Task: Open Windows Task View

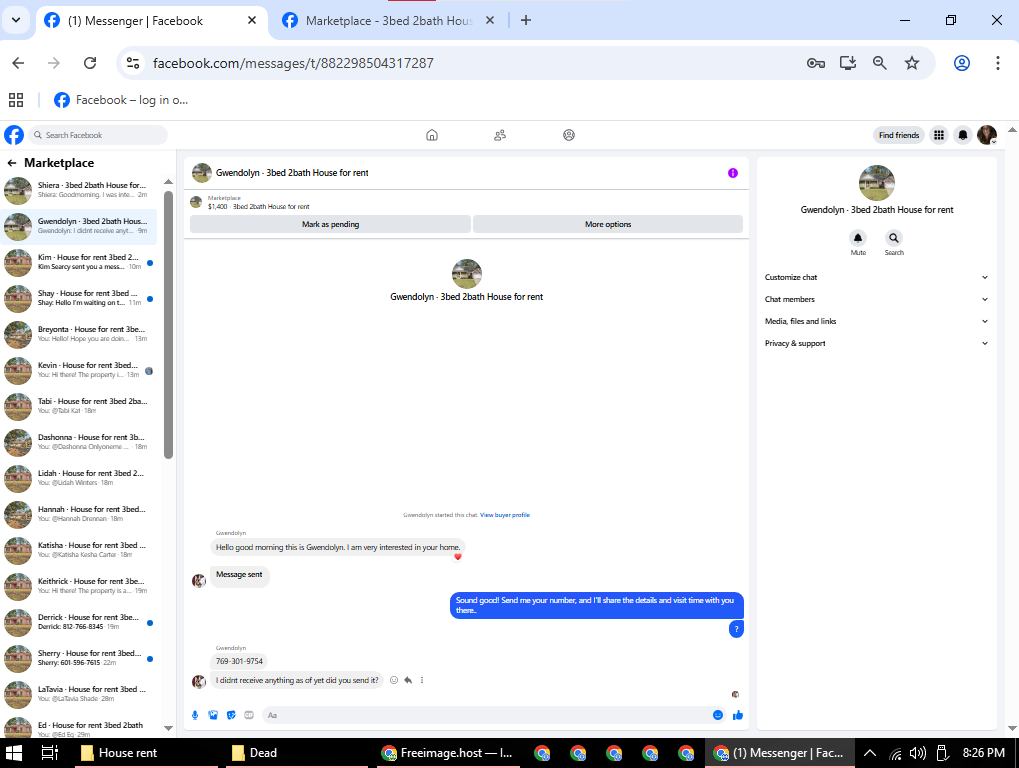Action: pyautogui.click(x=49, y=753)
